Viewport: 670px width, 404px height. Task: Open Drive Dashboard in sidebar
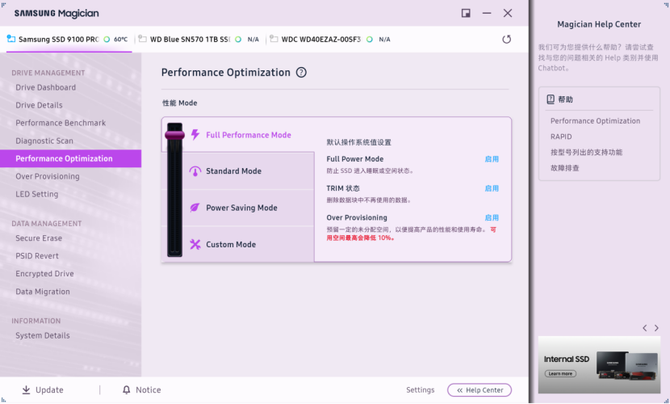click(x=46, y=87)
